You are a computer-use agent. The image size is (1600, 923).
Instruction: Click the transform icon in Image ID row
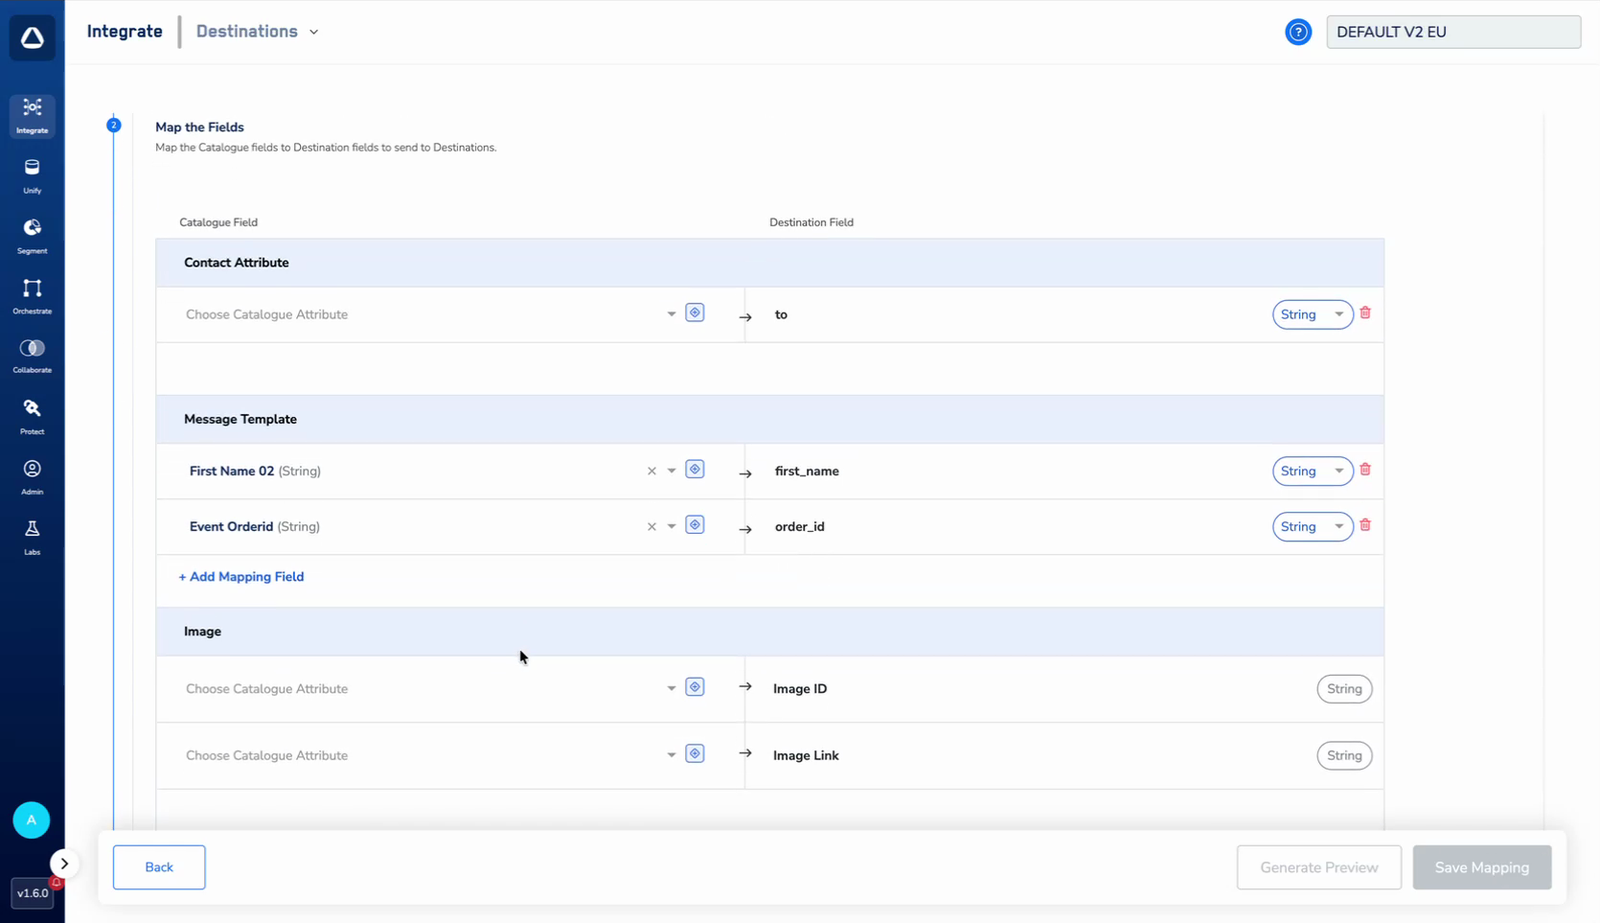pyautogui.click(x=695, y=687)
